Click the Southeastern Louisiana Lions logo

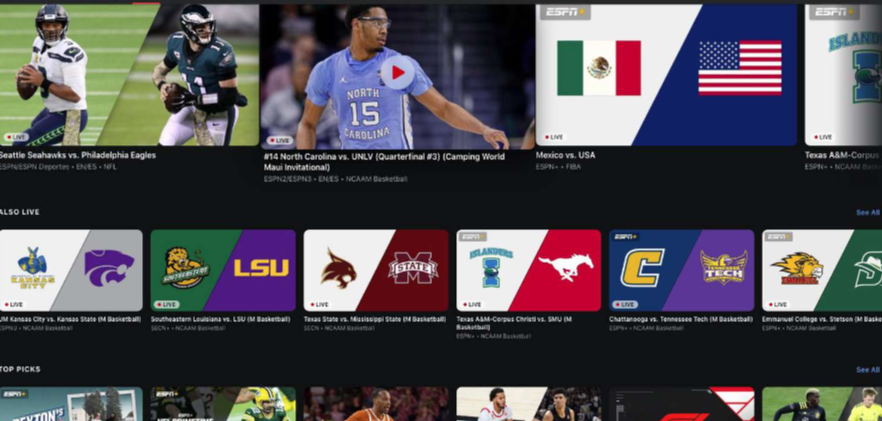point(185,268)
